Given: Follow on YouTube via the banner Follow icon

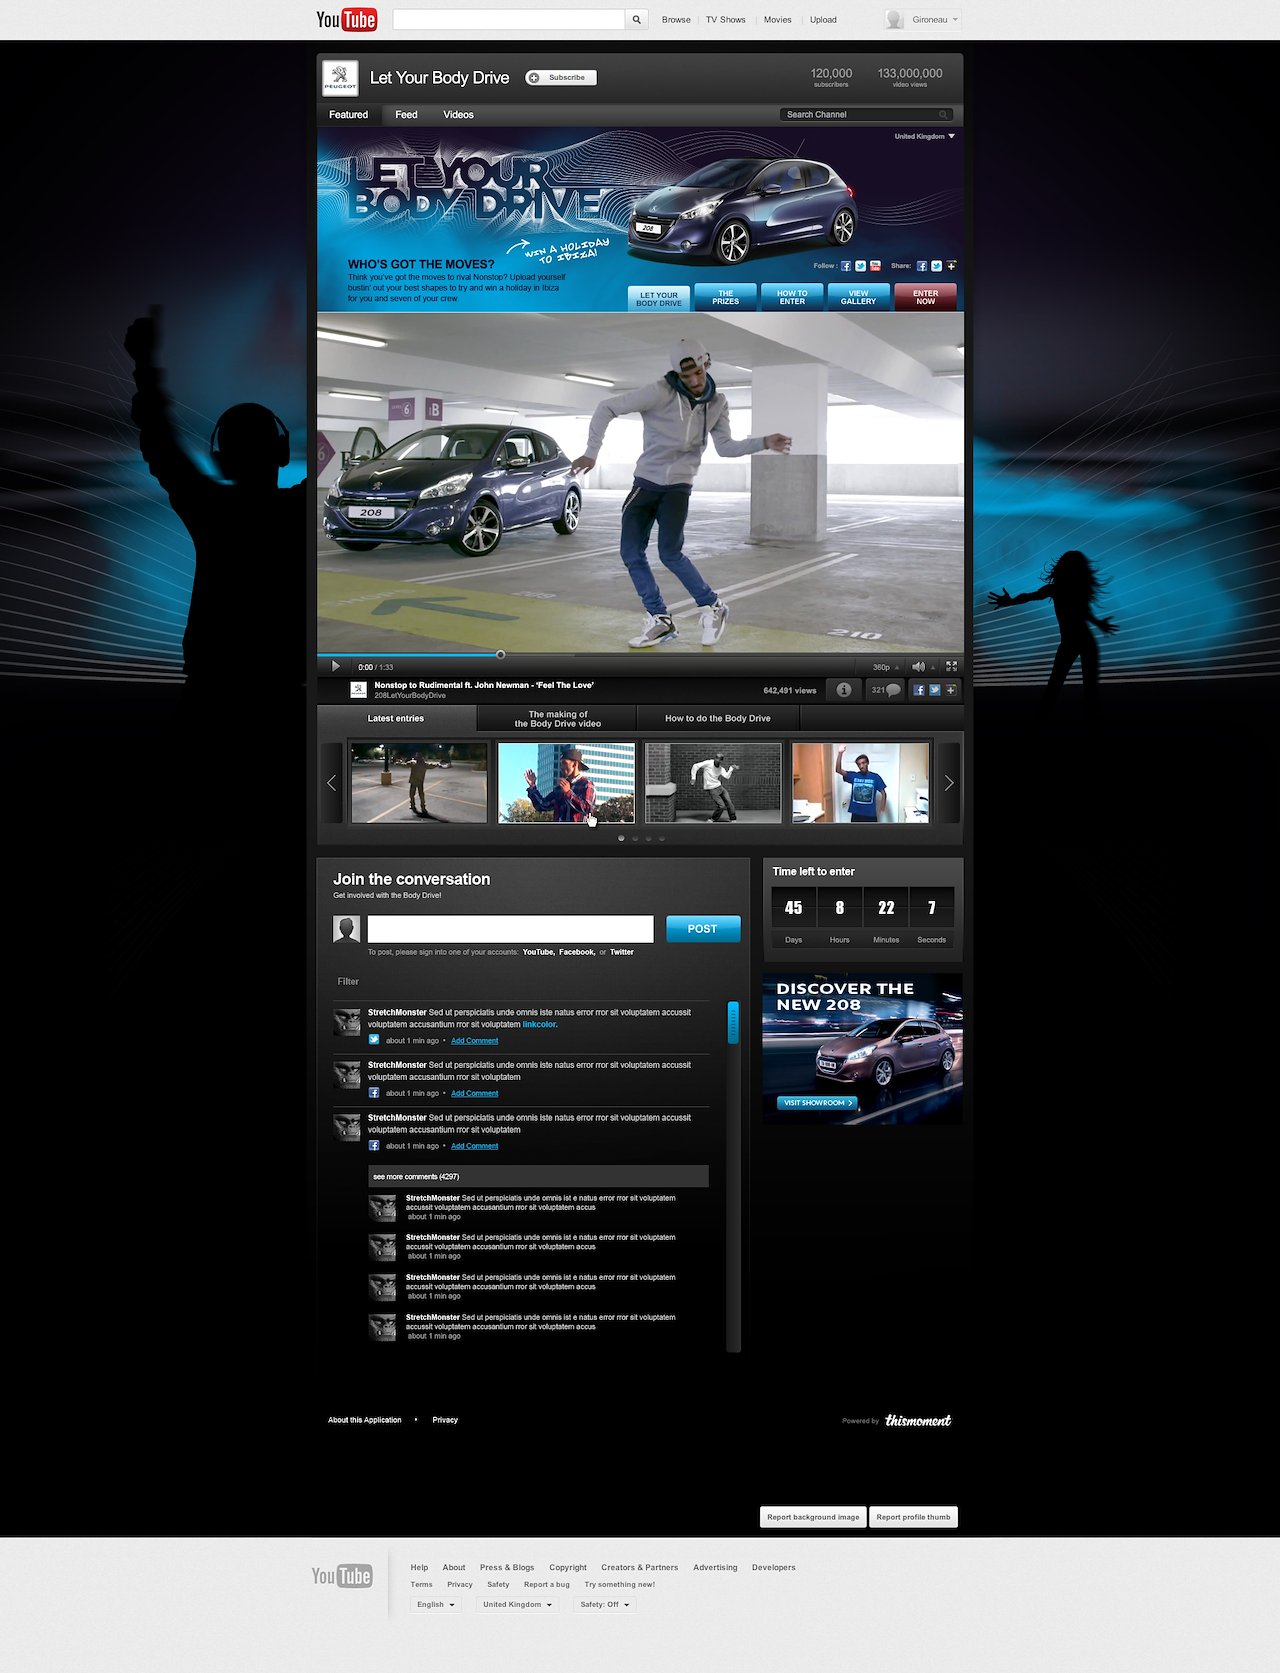Looking at the screenshot, I should (875, 266).
